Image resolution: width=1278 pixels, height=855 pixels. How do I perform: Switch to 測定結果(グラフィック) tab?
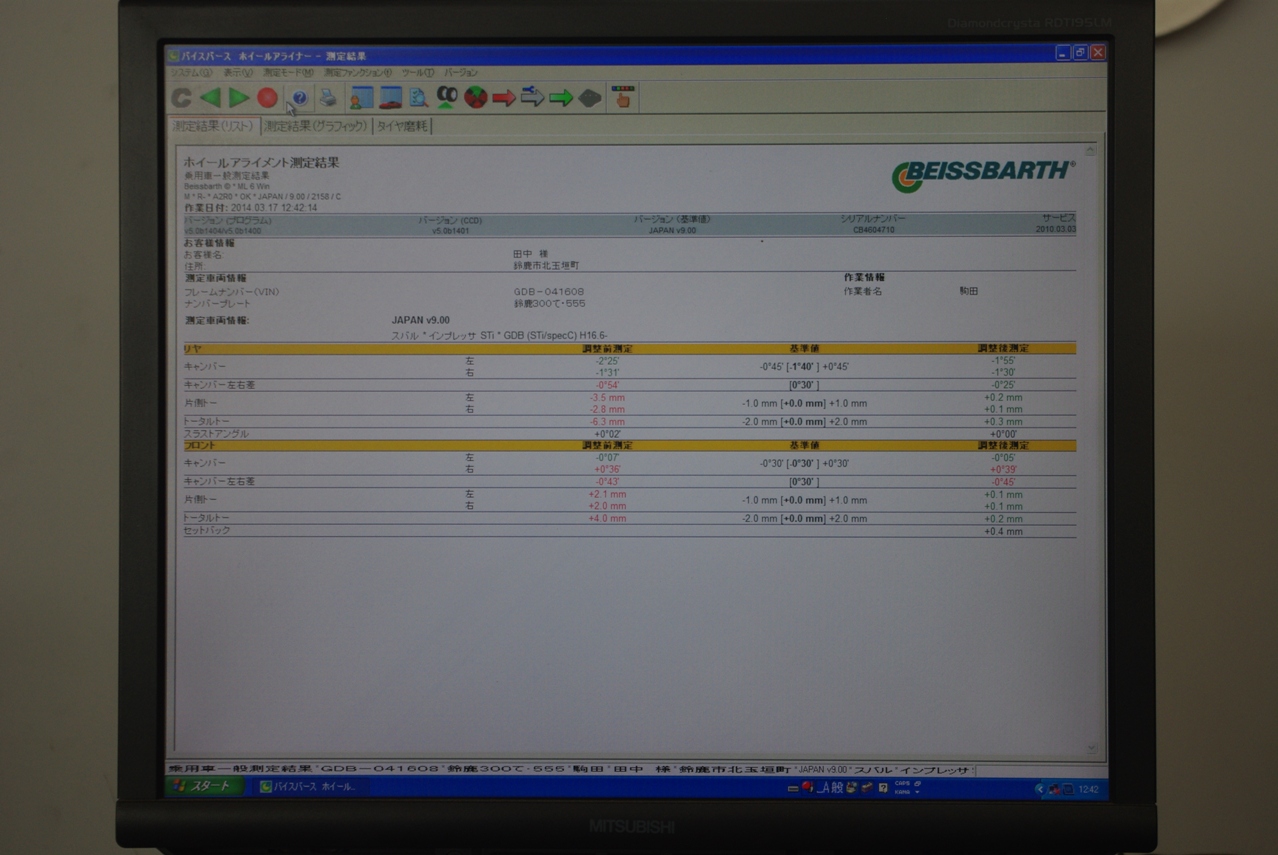[x=316, y=126]
